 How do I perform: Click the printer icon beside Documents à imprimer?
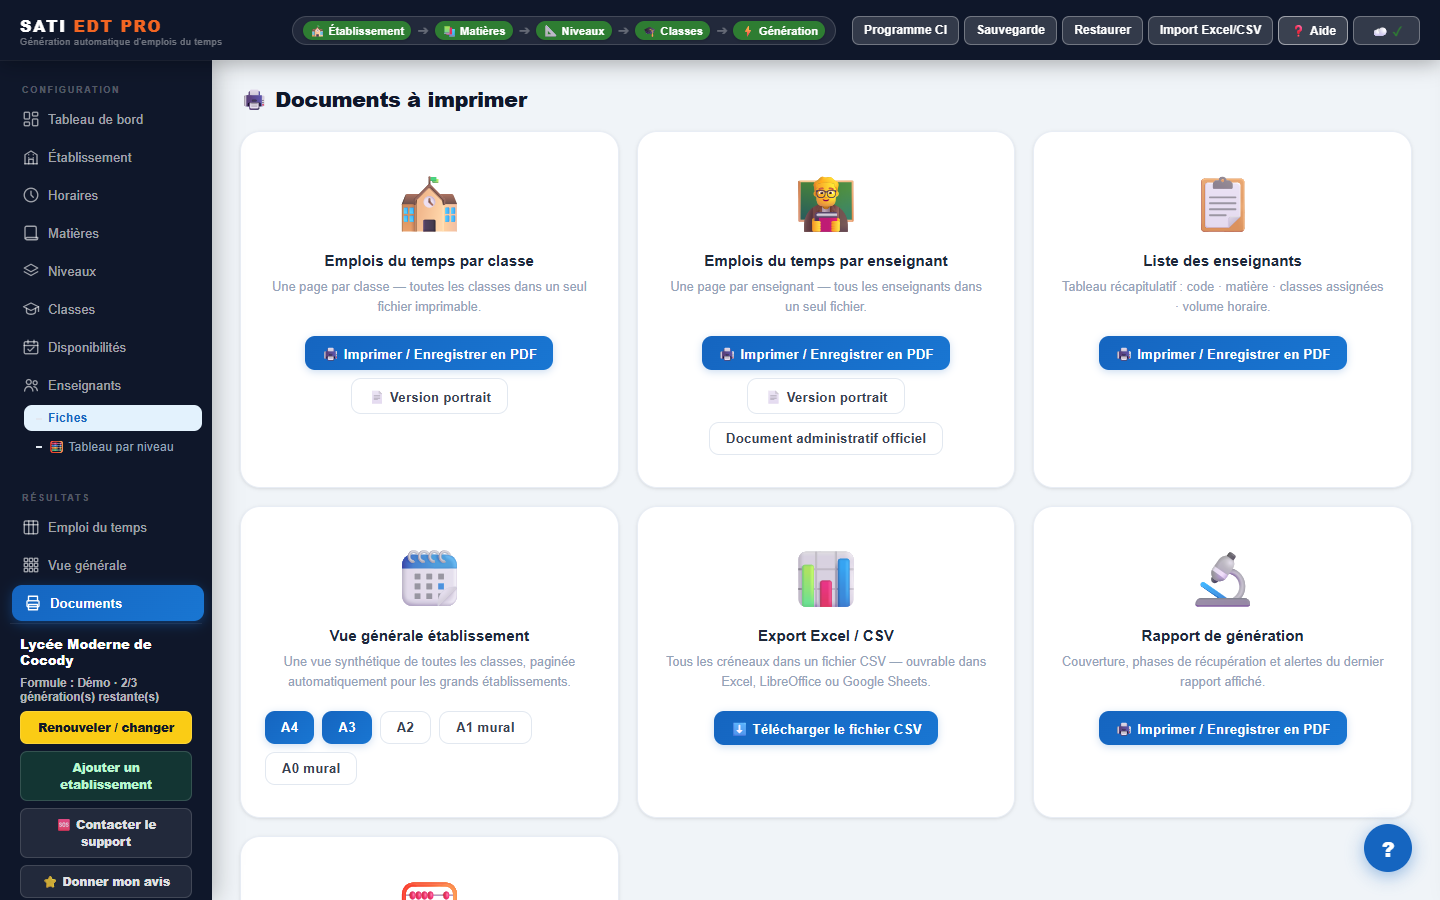(x=254, y=100)
